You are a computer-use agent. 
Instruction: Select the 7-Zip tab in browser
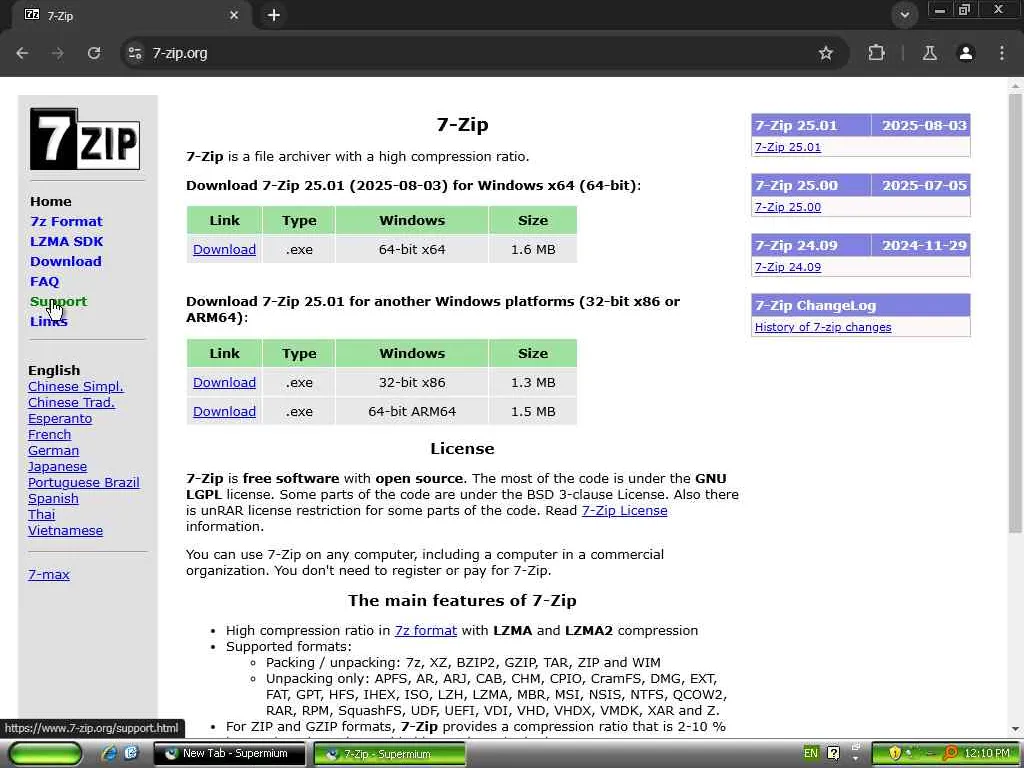click(x=131, y=15)
